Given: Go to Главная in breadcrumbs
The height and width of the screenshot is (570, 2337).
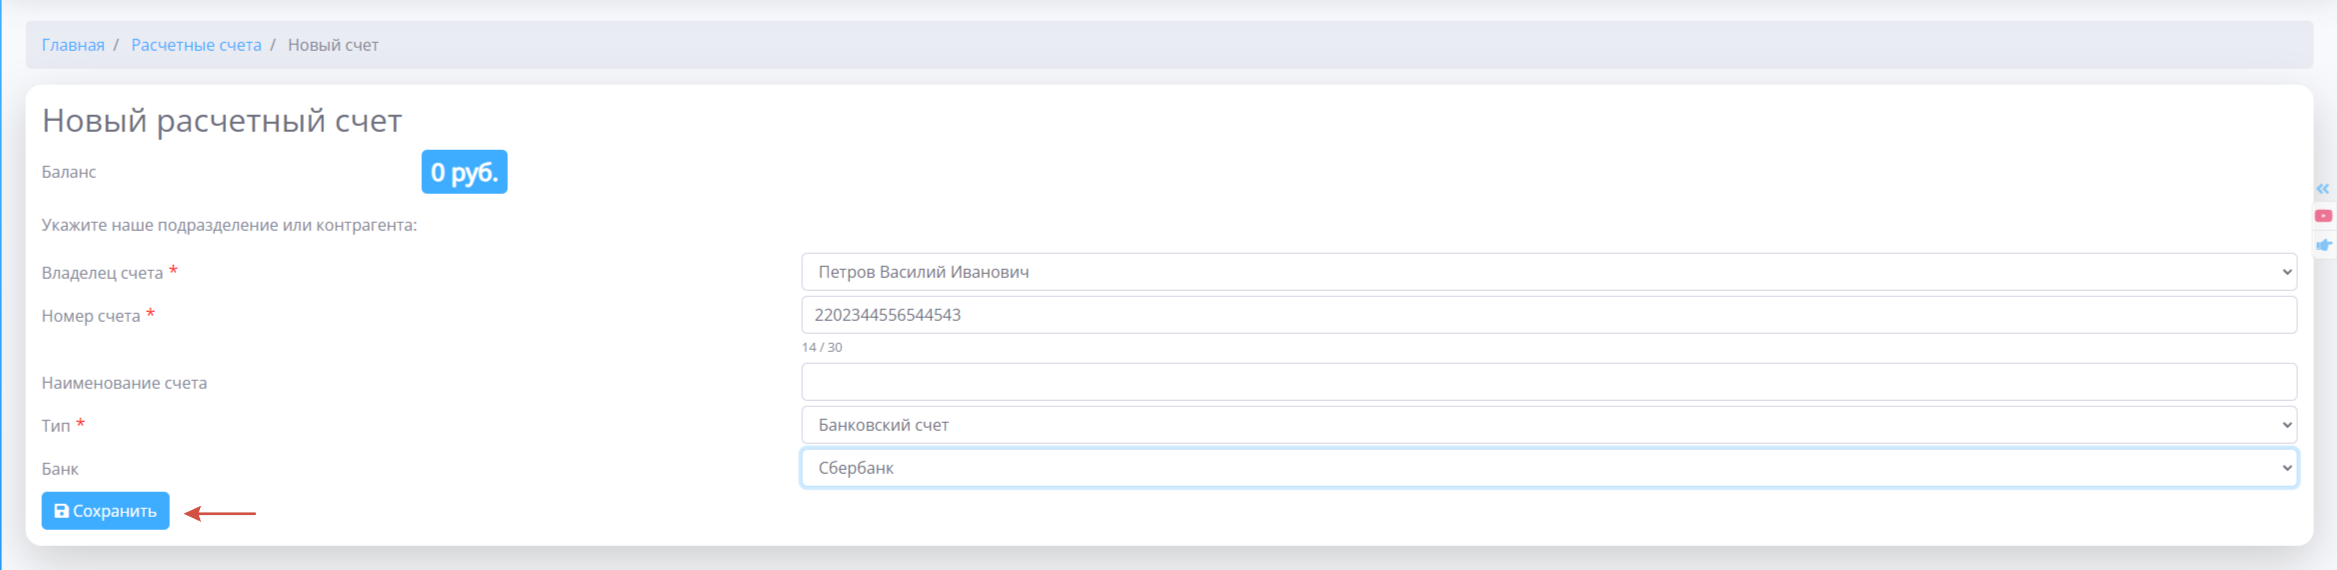Looking at the screenshot, I should pos(73,45).
